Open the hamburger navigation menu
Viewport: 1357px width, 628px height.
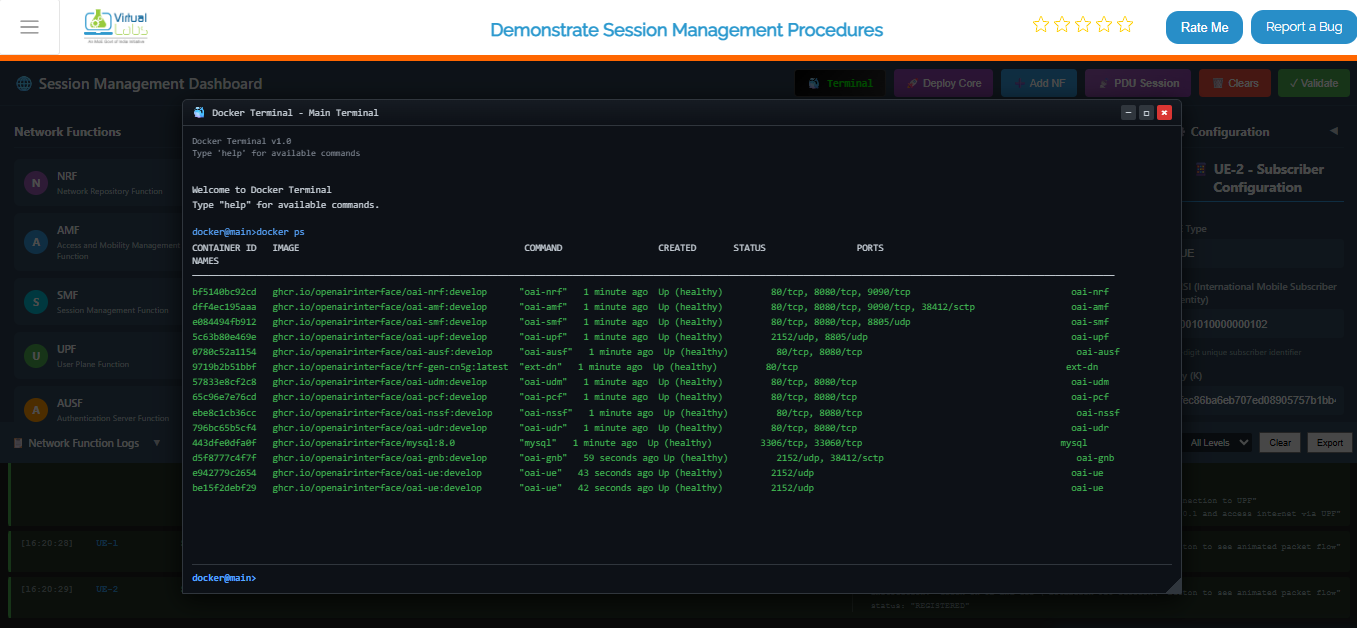tap(29, 27)
